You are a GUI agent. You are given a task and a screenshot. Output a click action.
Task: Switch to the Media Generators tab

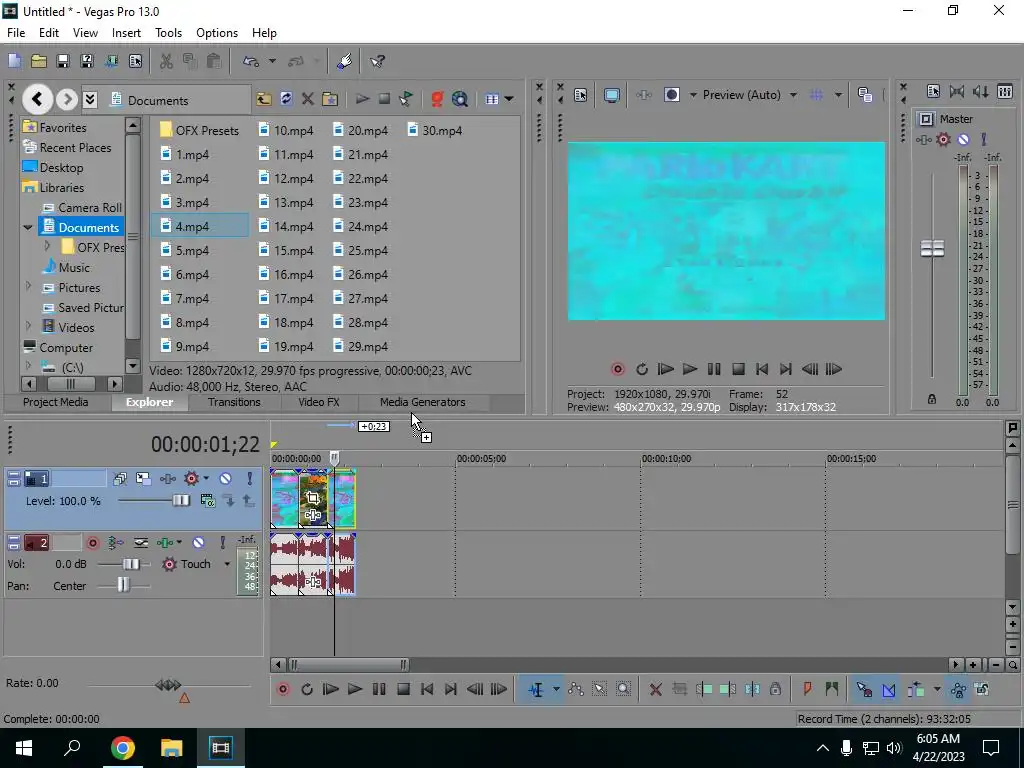click(x=423, y=402)
